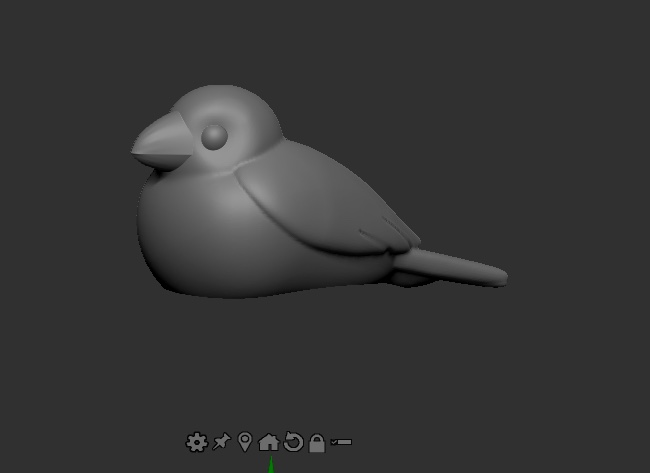Open the gizmo settings gear
The height and width of the screenshot is (473, 650).
pyautogui.click(x=196, y=442)
